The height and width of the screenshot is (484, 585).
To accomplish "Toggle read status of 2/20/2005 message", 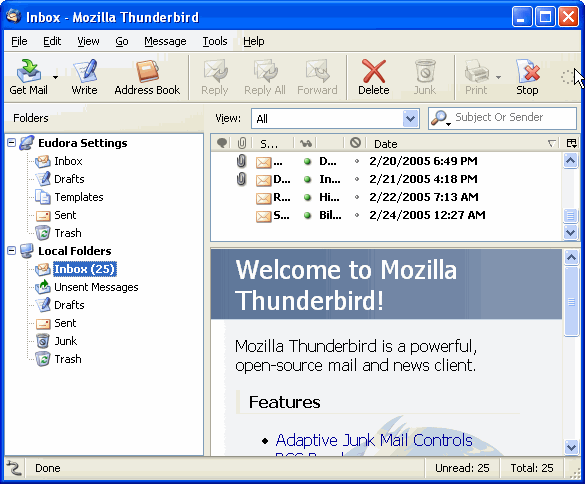I will tap(307, 161).
